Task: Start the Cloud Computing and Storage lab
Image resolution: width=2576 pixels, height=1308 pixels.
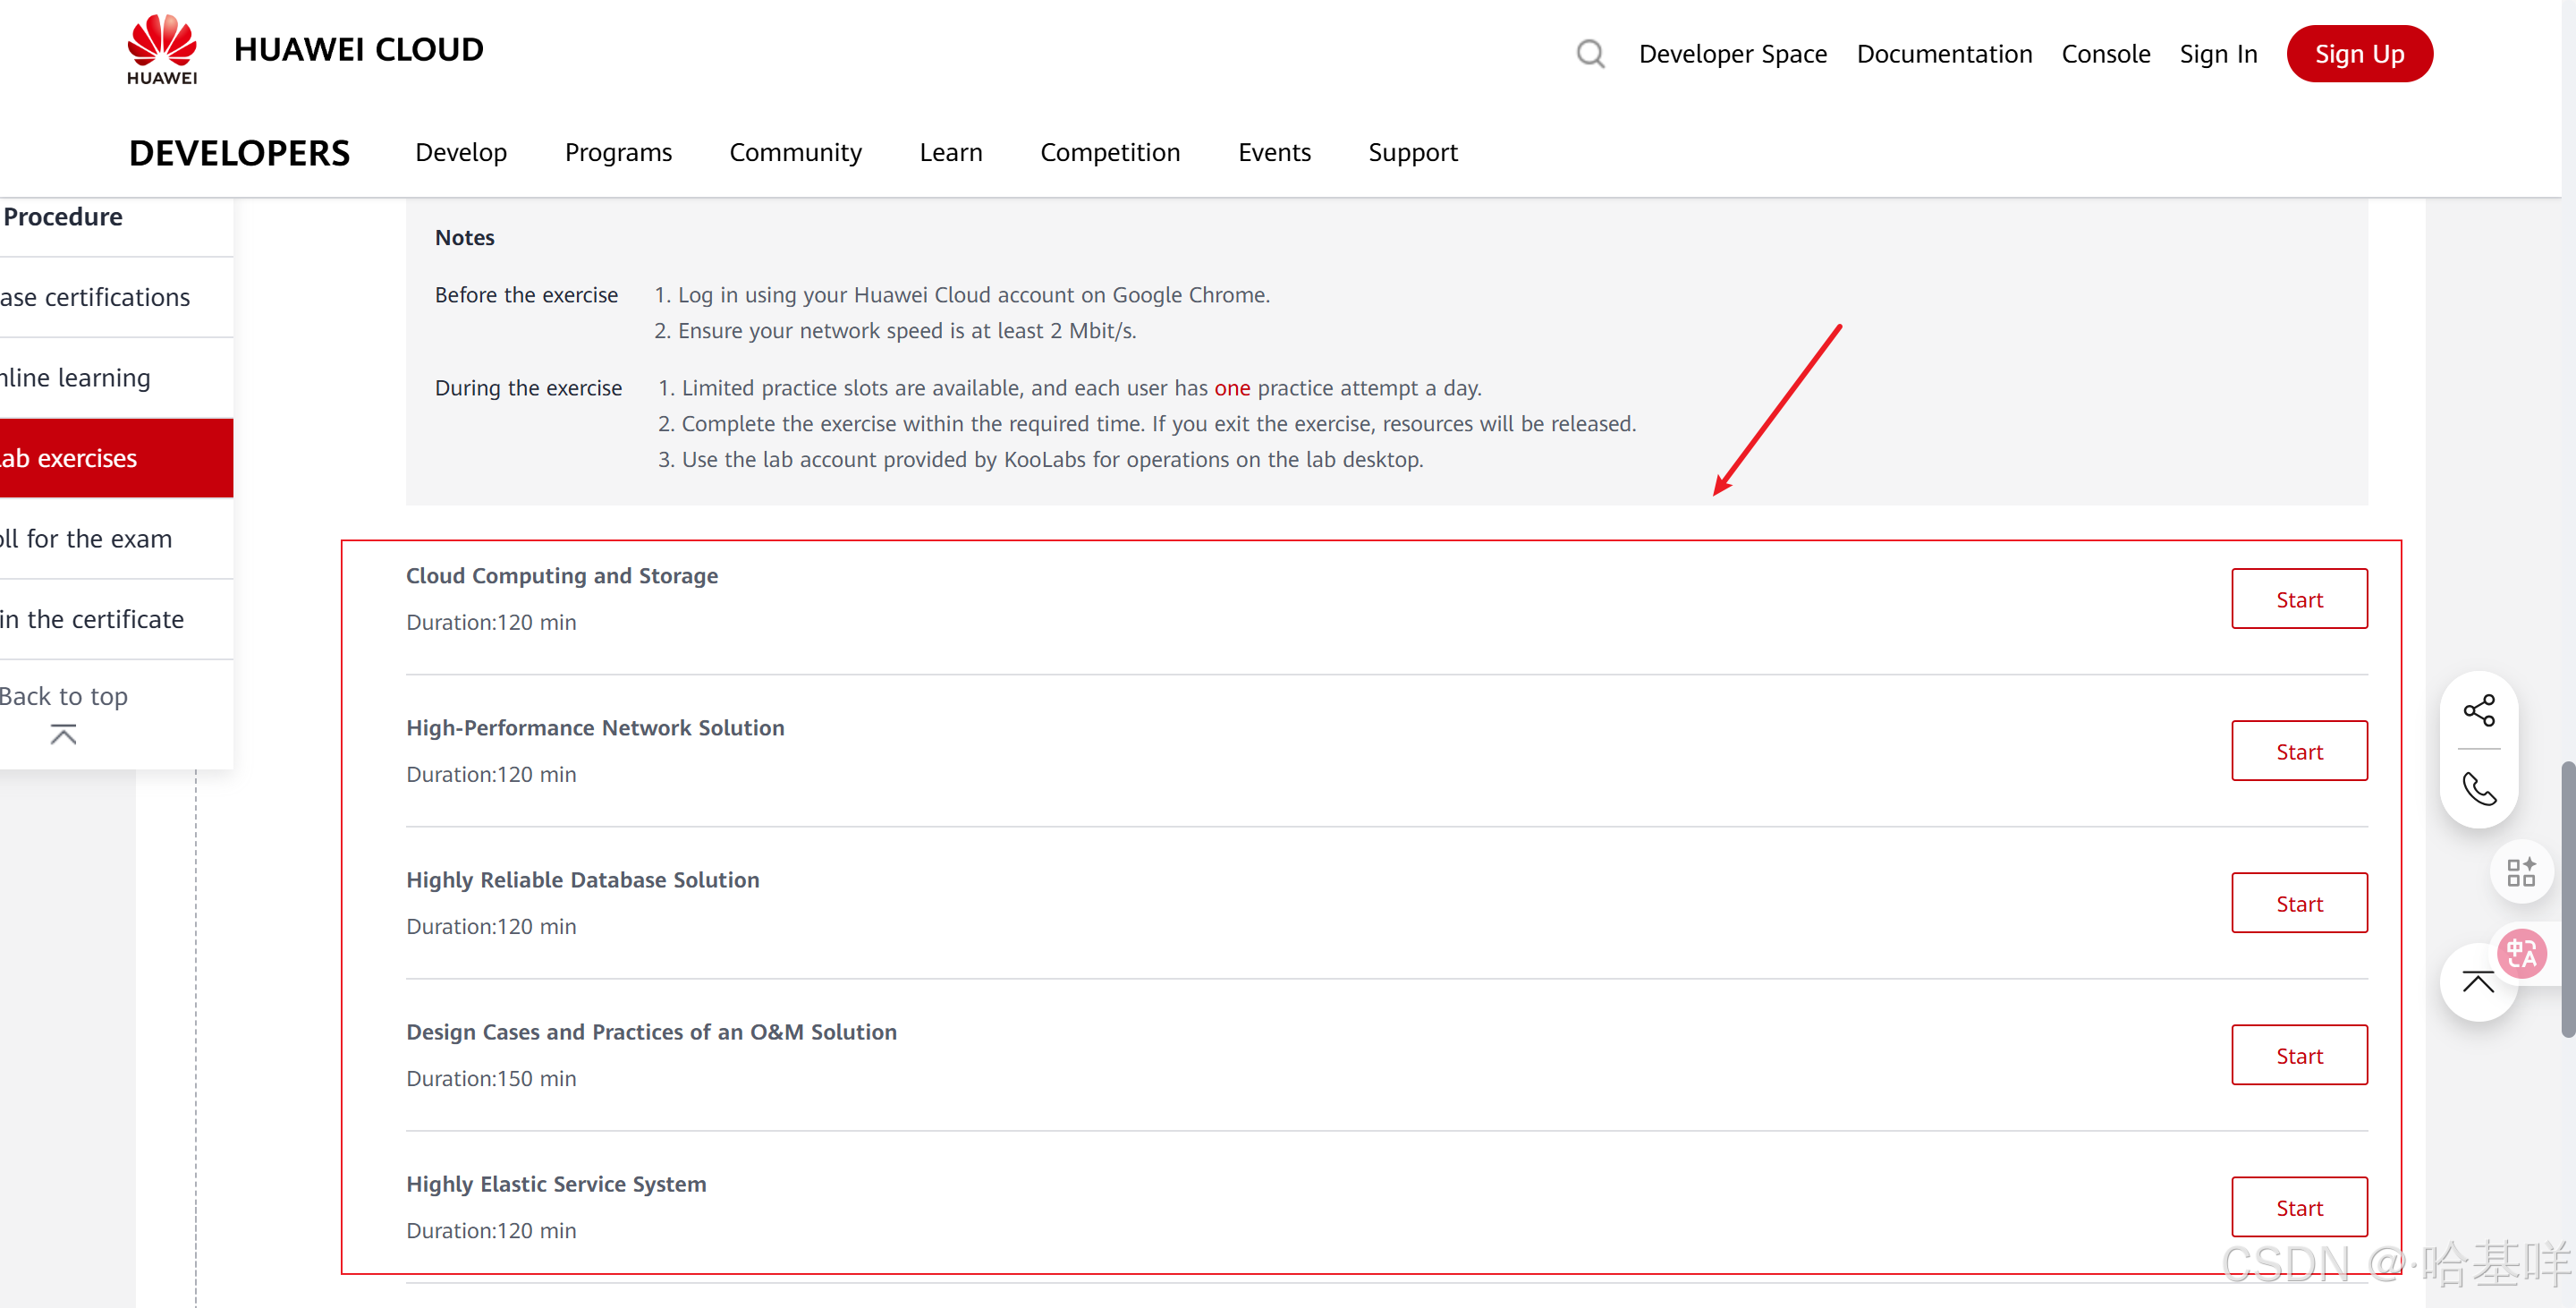Action: (x=2298, y=599)
